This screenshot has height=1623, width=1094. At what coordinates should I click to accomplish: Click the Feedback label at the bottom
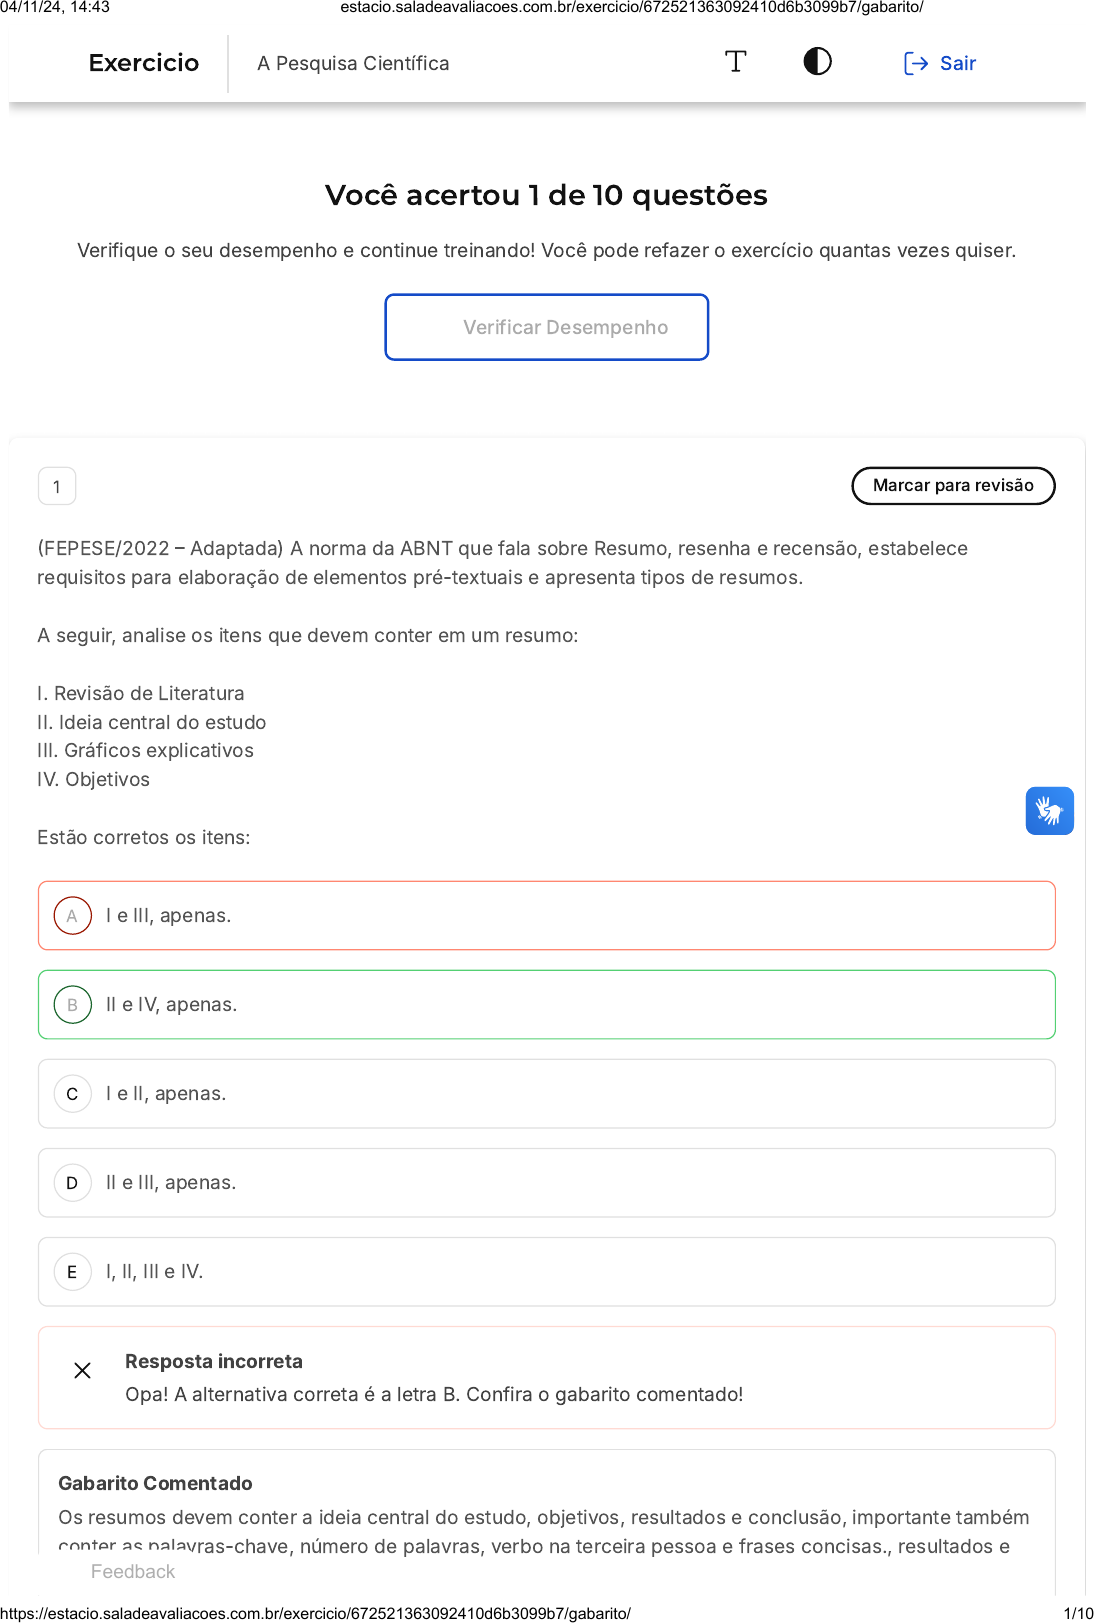coord(133,1571)
